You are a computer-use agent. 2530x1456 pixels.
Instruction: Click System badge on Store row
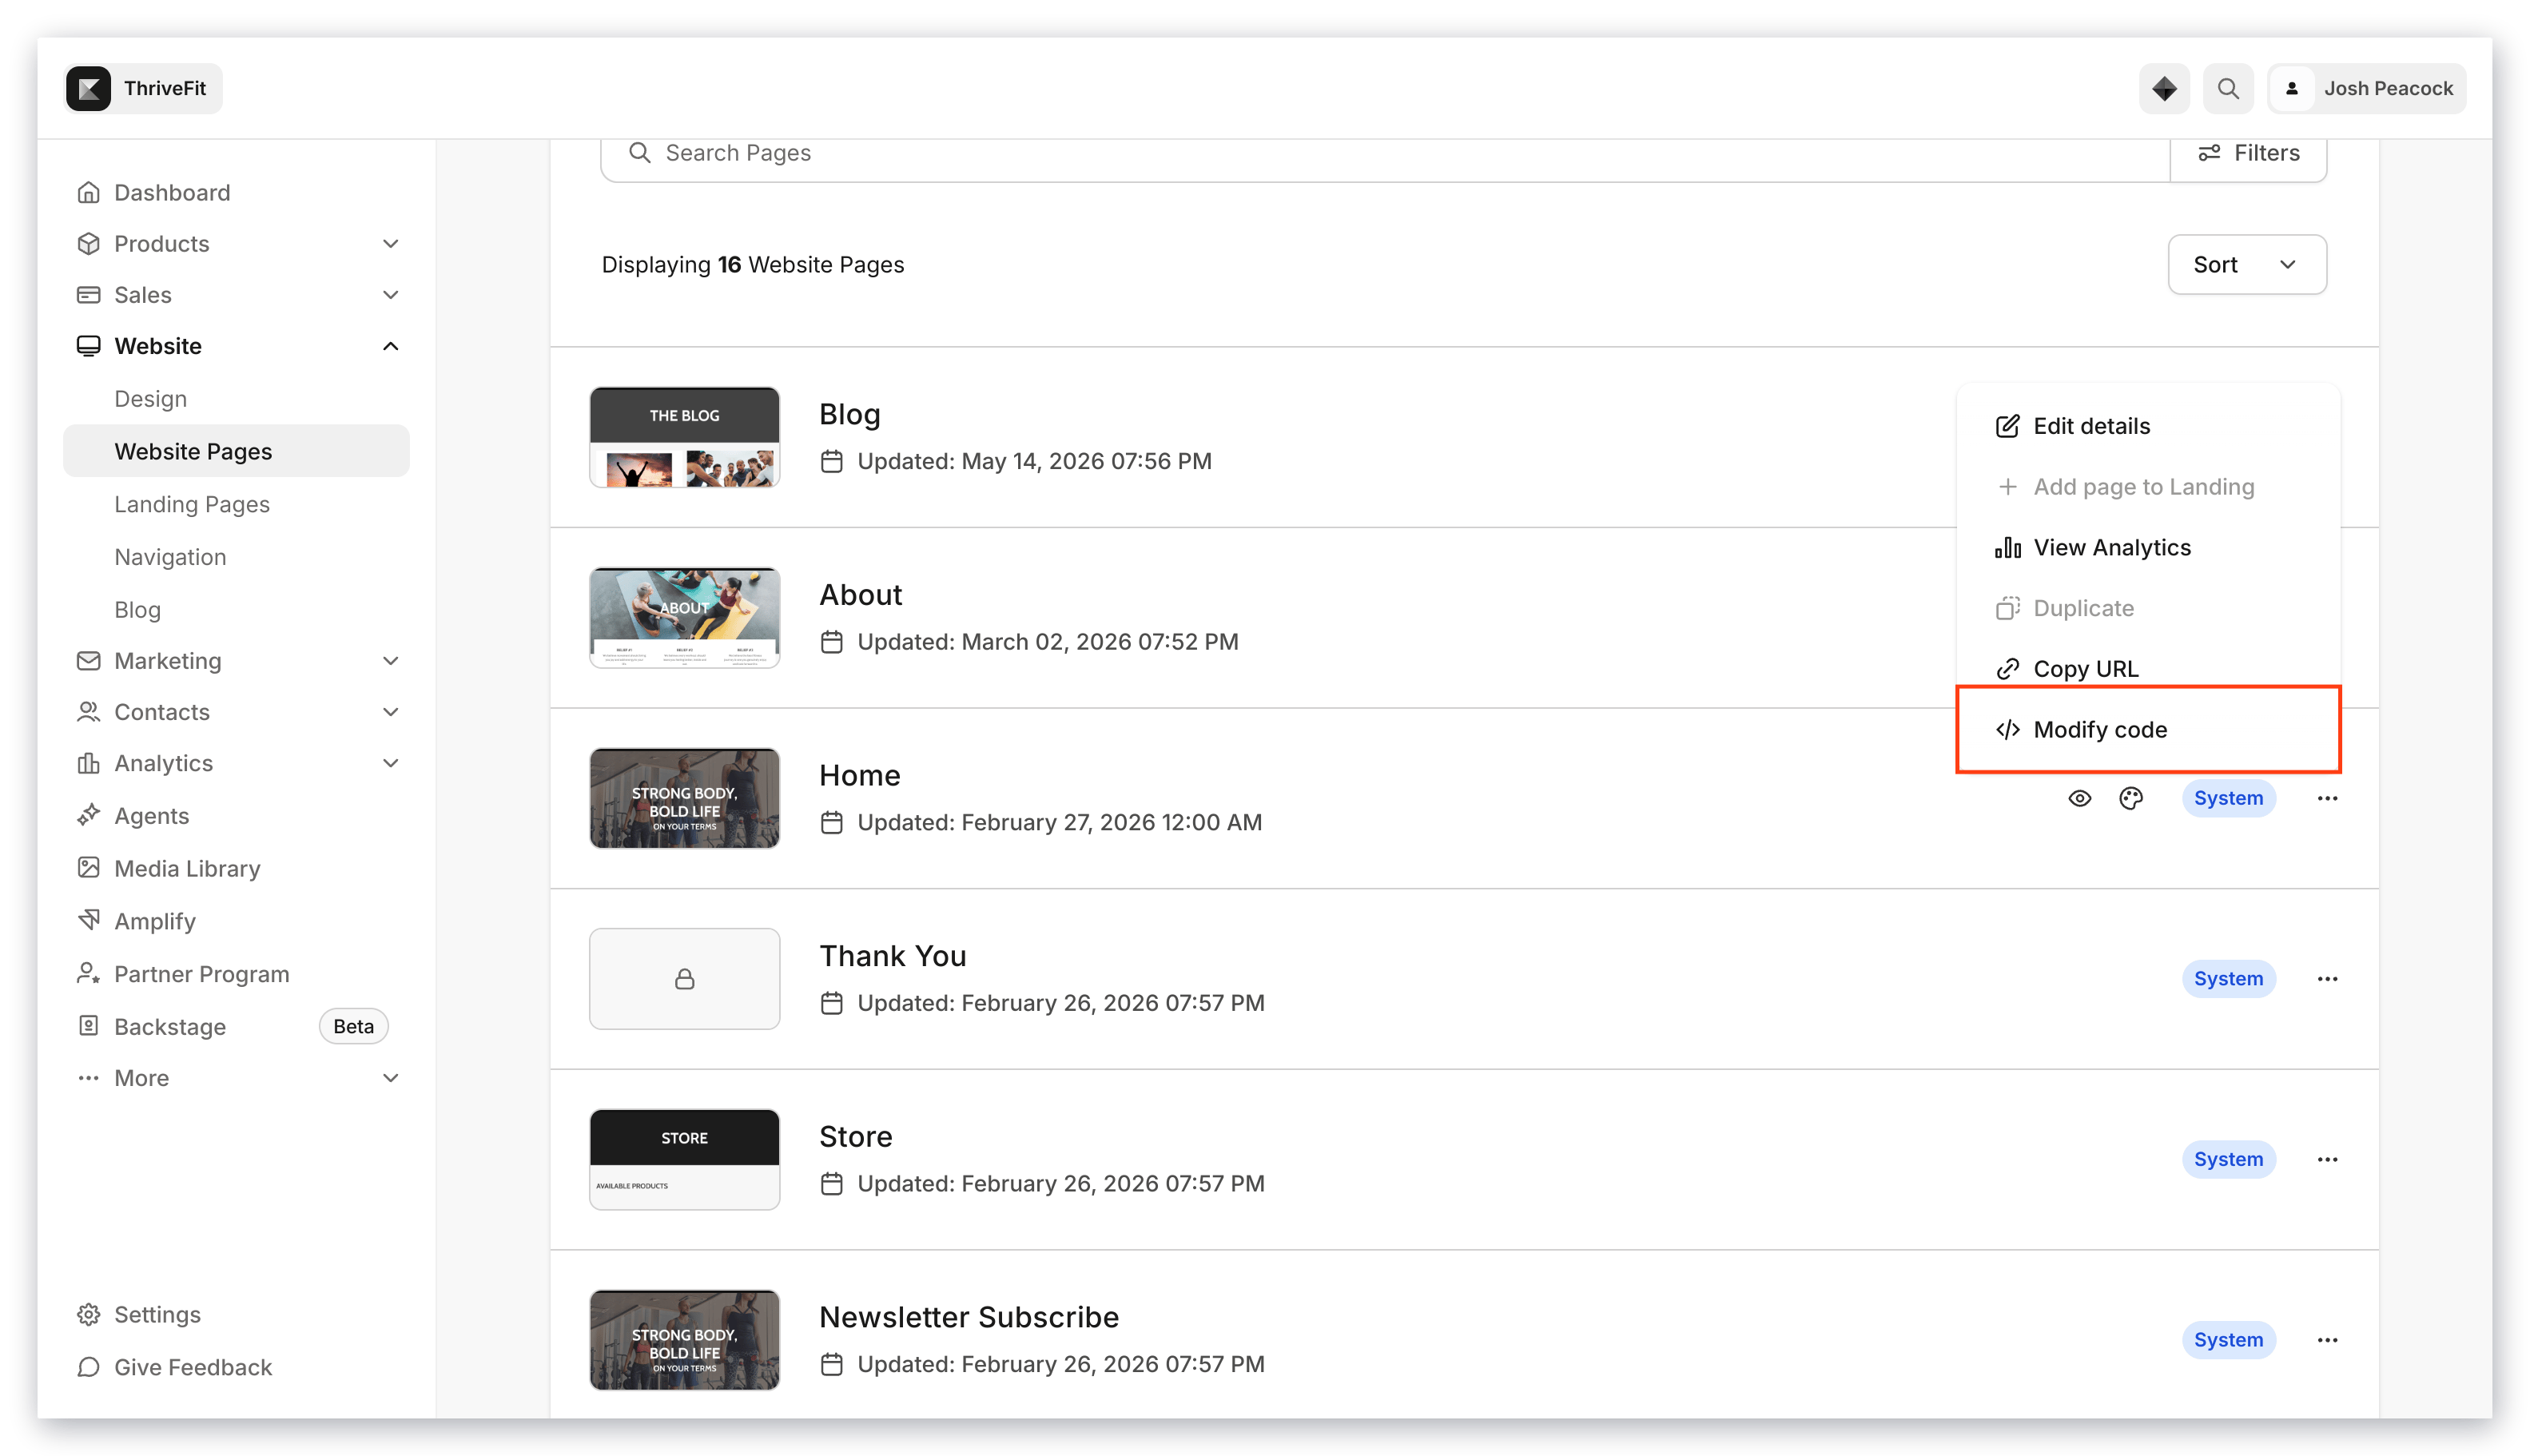tap(2227, 1159)
